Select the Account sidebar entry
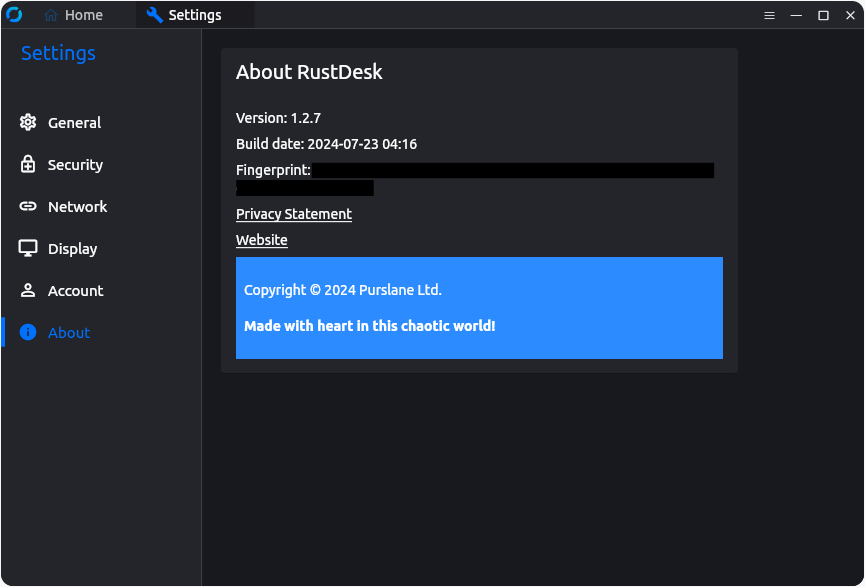Screen dimensions: 865x587 pyautogui.click(x=75, y=290)
